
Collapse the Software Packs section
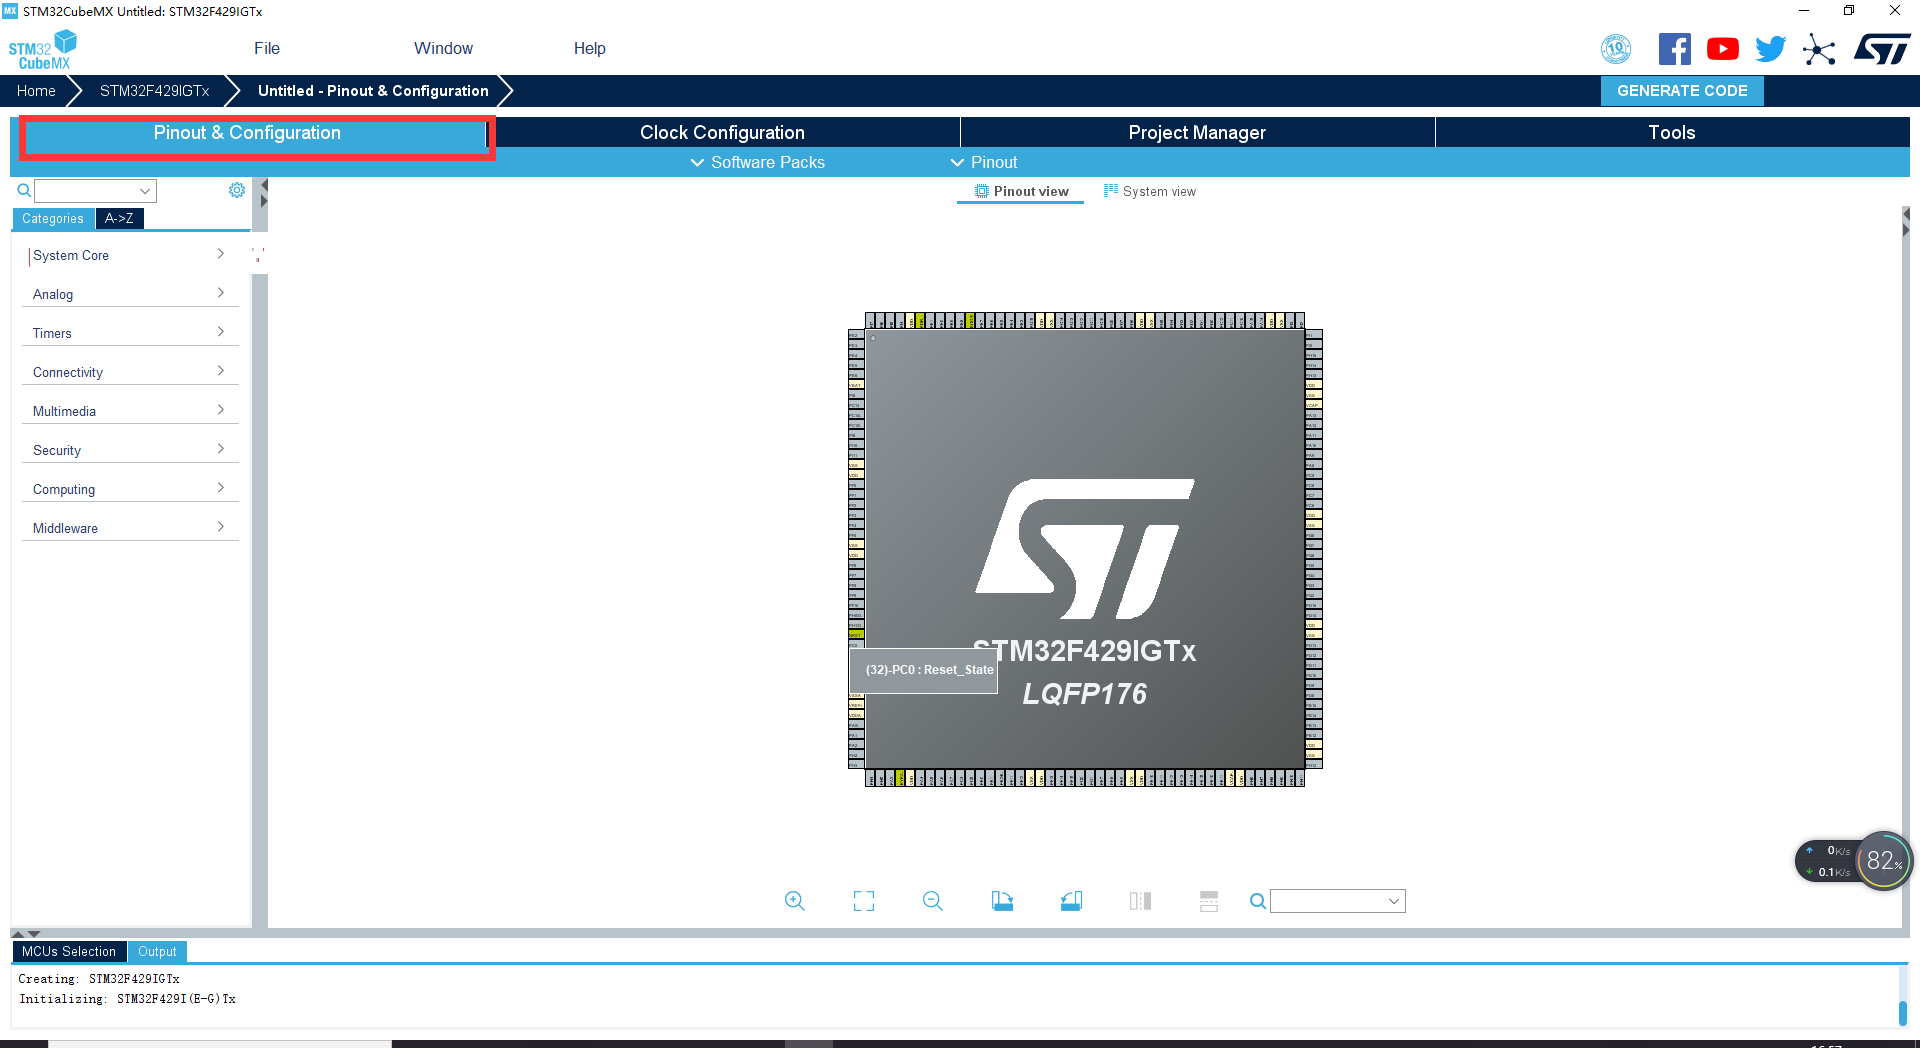757,162
